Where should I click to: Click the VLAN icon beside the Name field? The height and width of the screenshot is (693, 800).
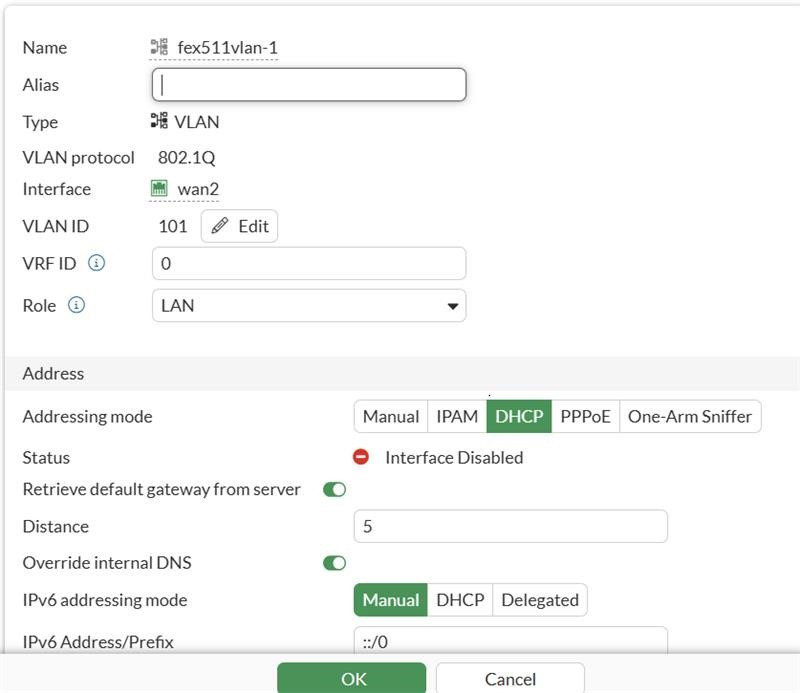tap(160, 47)
